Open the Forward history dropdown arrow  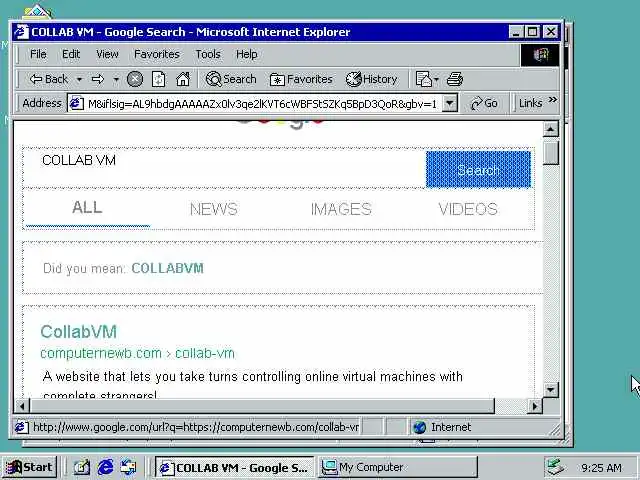click(116, 79)
